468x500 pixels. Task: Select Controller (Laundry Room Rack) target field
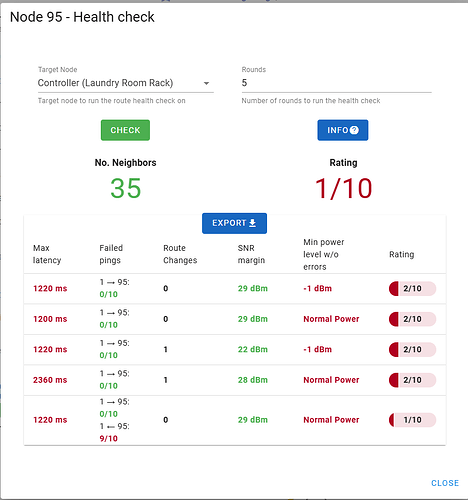pos(125,83)
